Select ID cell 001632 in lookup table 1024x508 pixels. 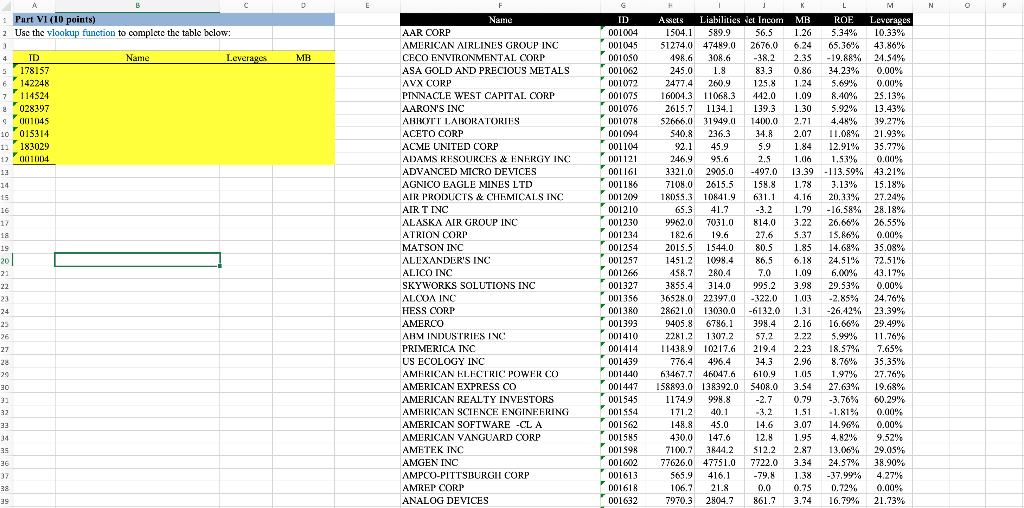pyautogui.click(x=624, y=501)
